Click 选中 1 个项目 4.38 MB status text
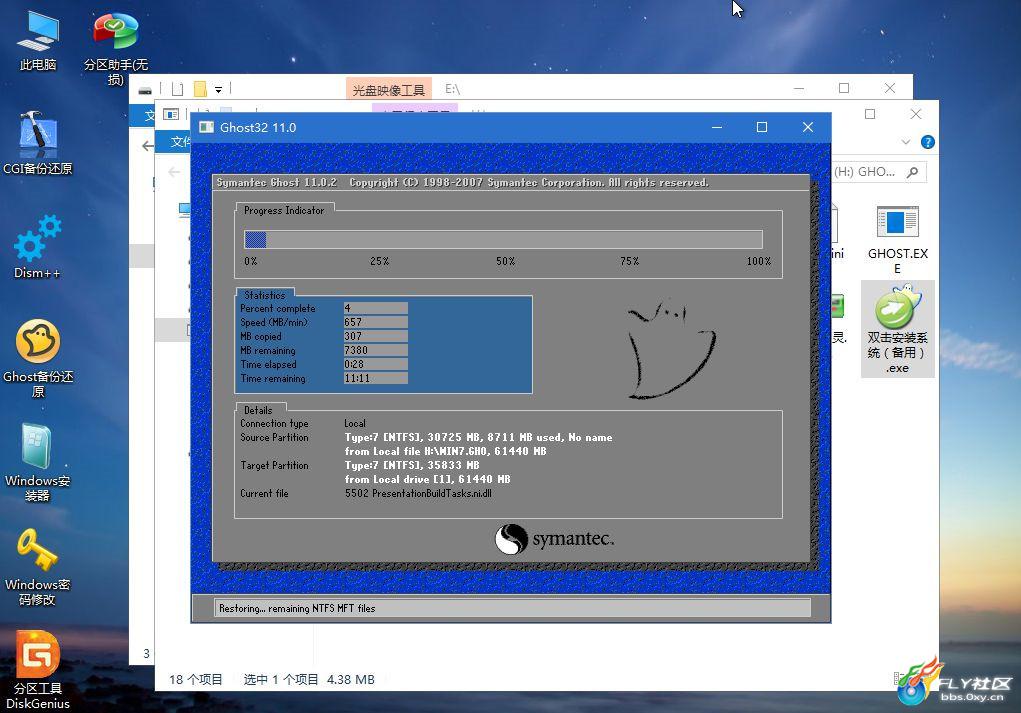The height and width of the screenshot is (713, 1021). [309, 680]
